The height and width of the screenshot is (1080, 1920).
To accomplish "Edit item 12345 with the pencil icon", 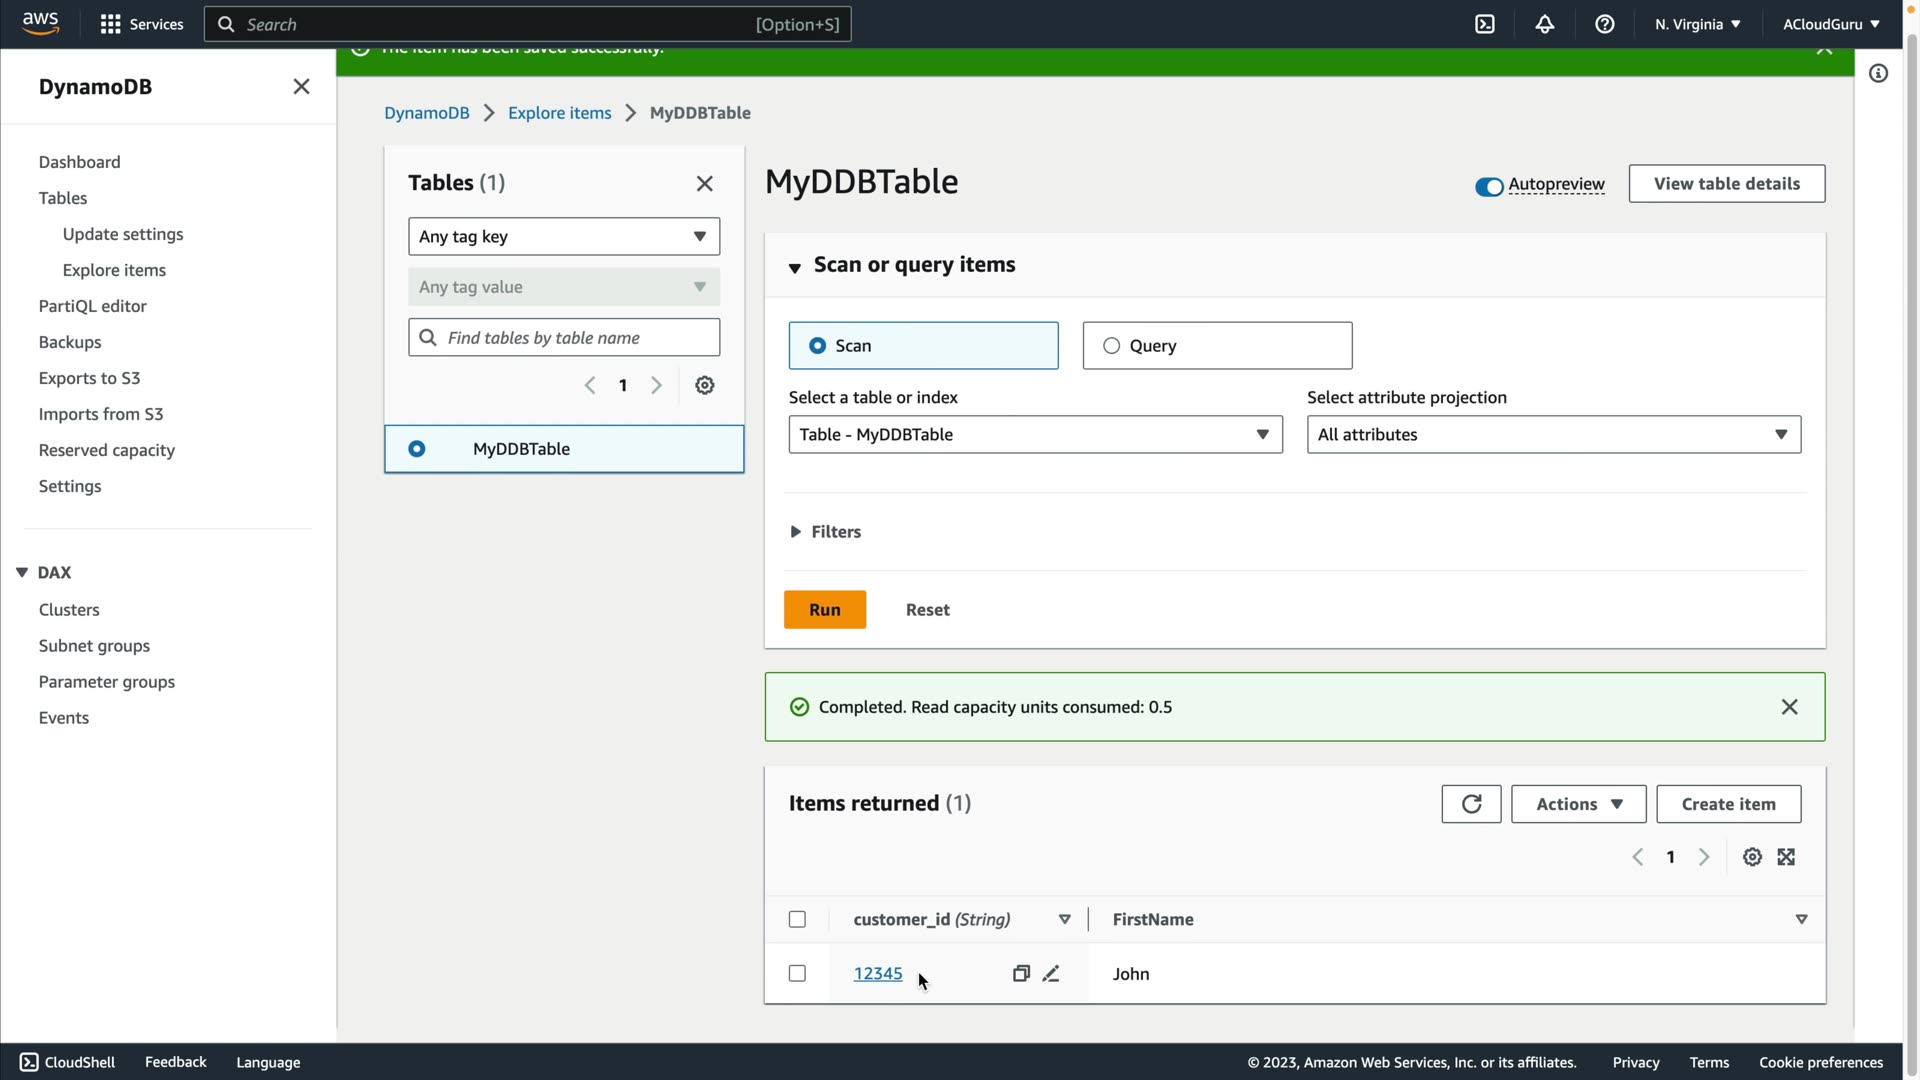I will point(1051,974).
